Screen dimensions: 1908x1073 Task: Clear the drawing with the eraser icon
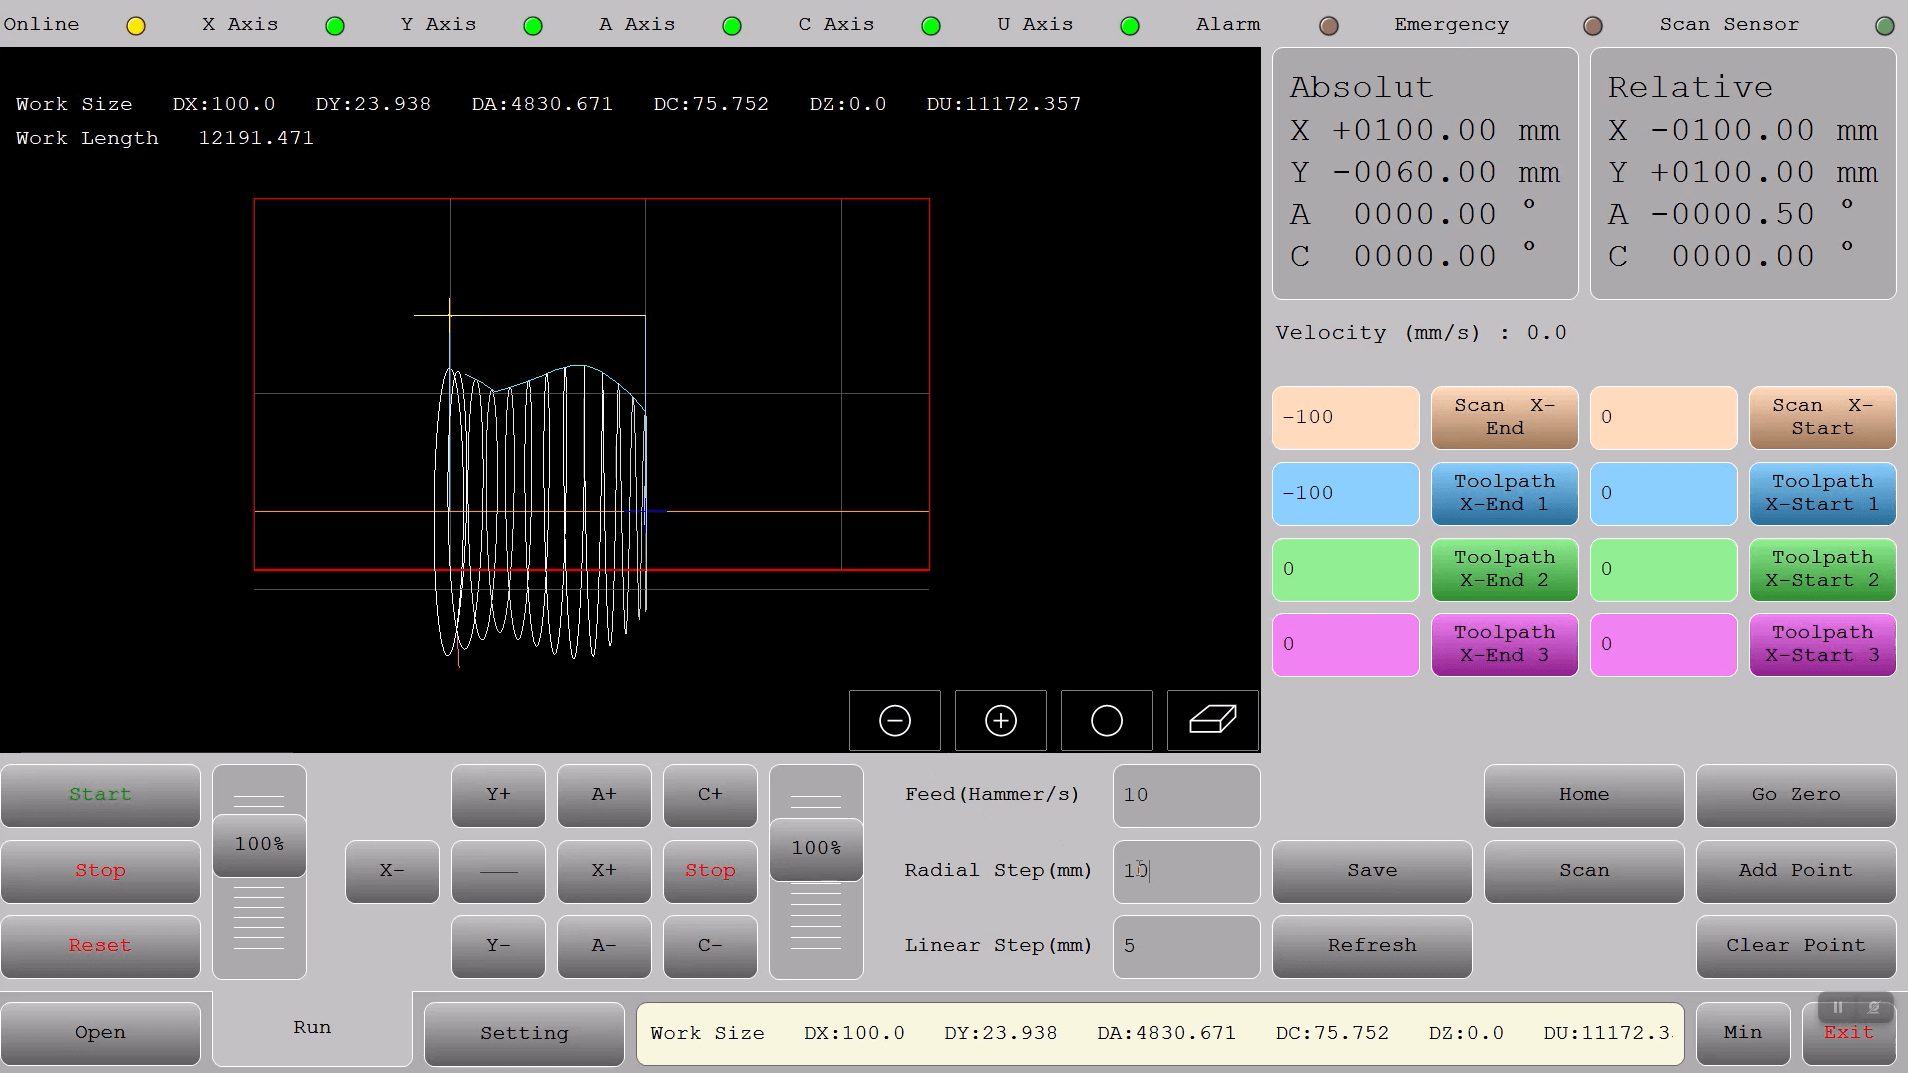pos(1213,721)
